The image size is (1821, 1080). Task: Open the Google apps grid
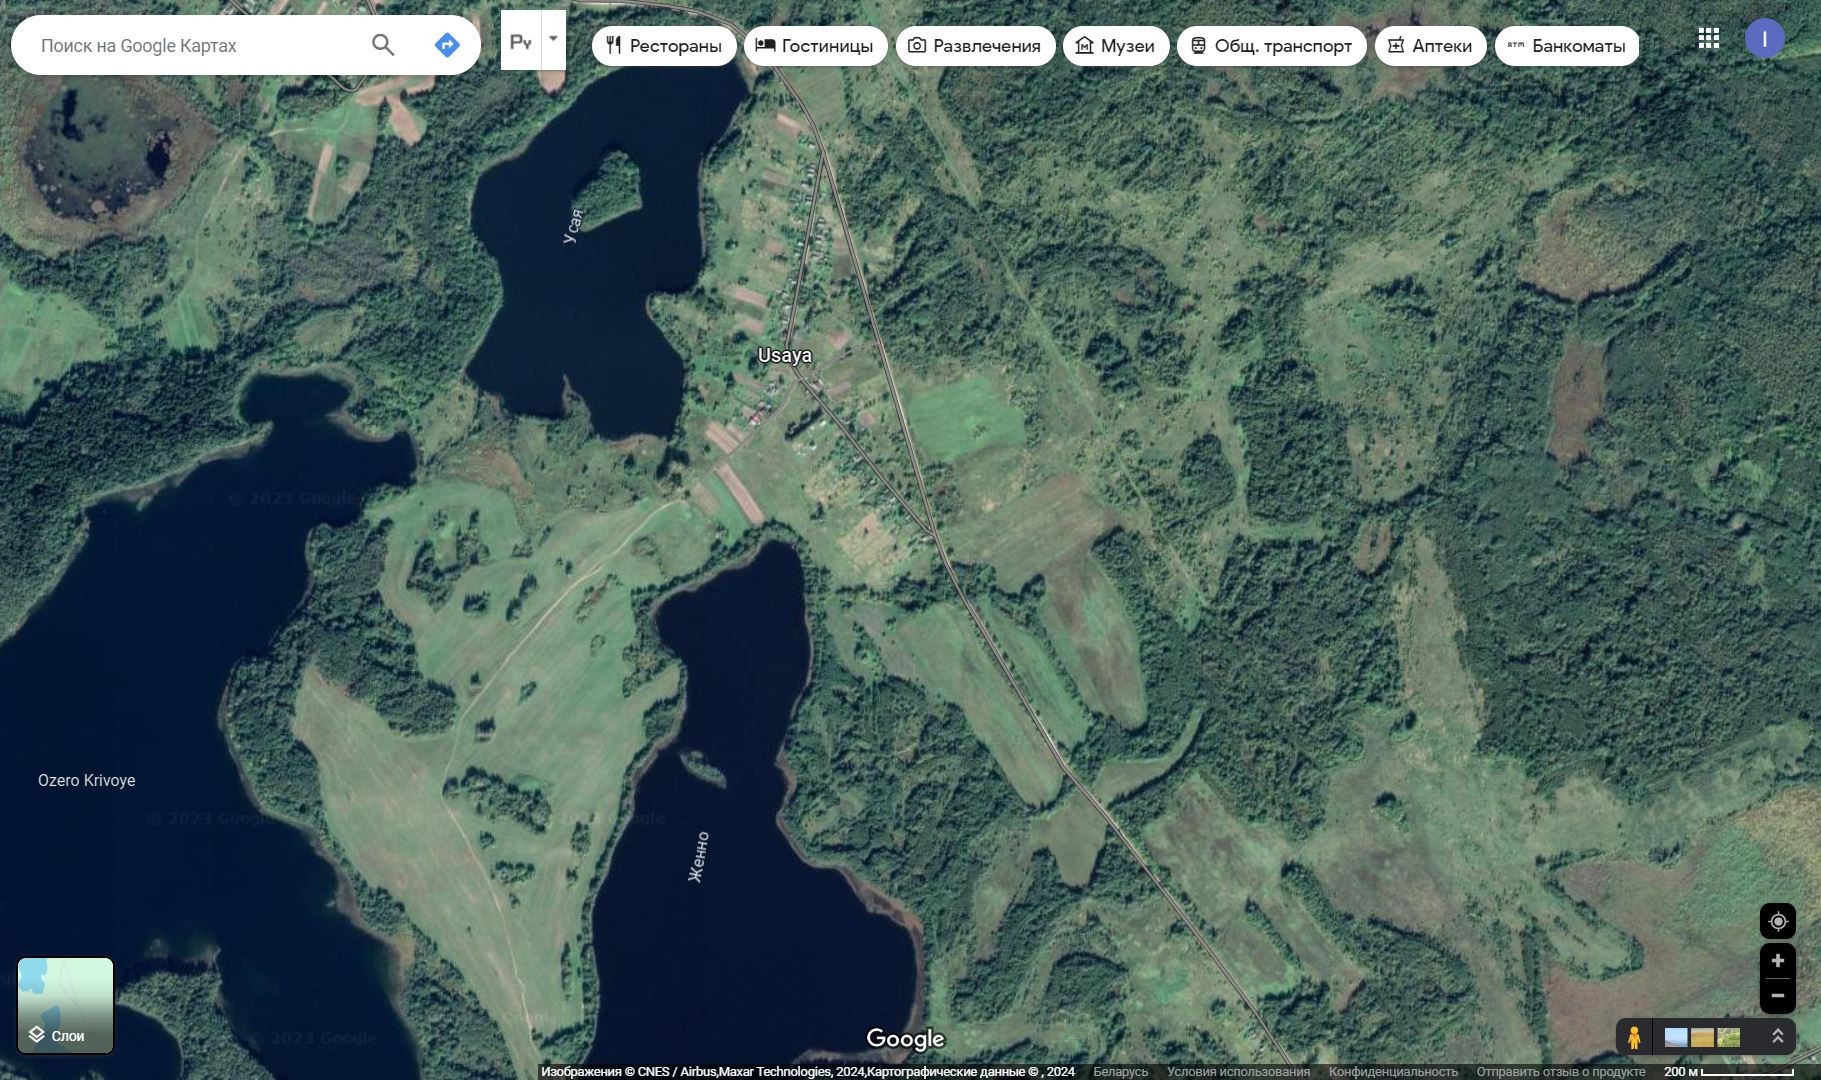tap(1708, 39)
